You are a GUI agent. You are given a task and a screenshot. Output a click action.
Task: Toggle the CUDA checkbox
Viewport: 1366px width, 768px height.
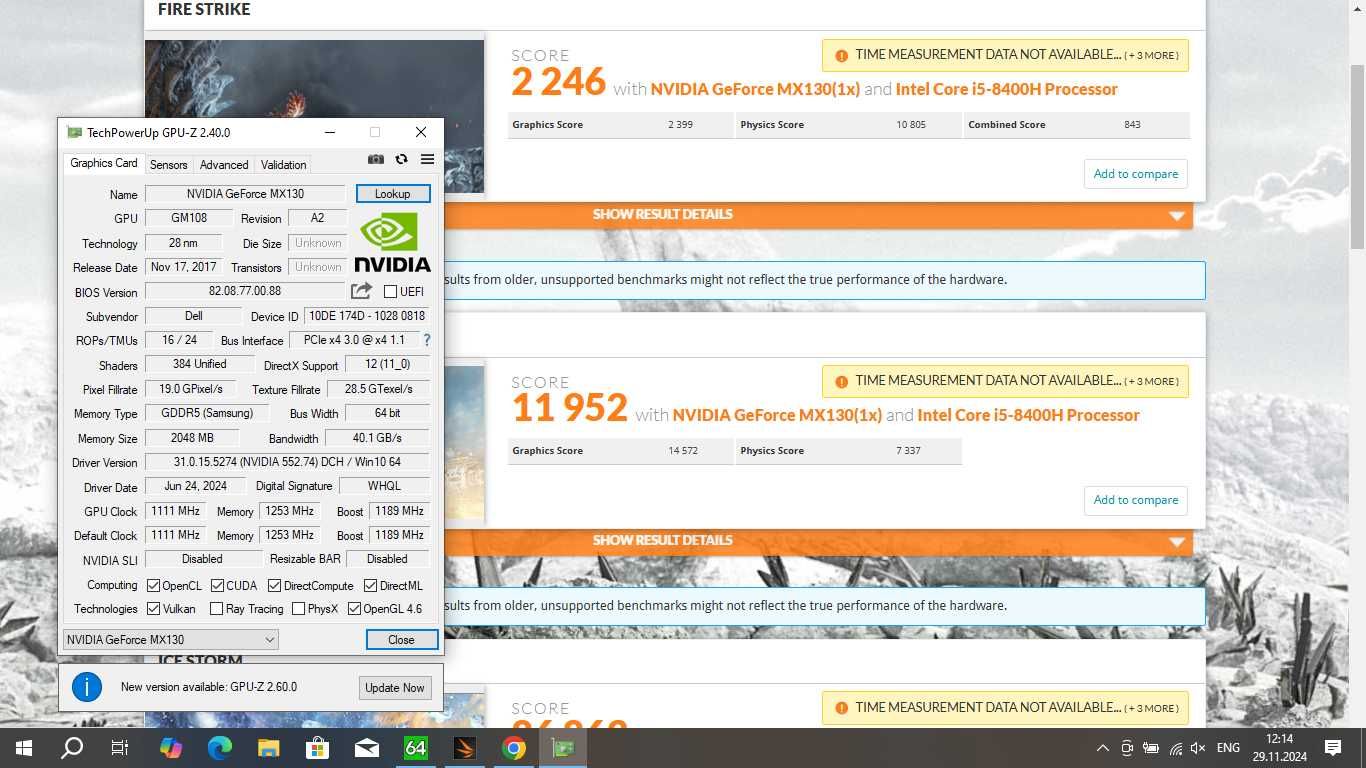[217, 585]
